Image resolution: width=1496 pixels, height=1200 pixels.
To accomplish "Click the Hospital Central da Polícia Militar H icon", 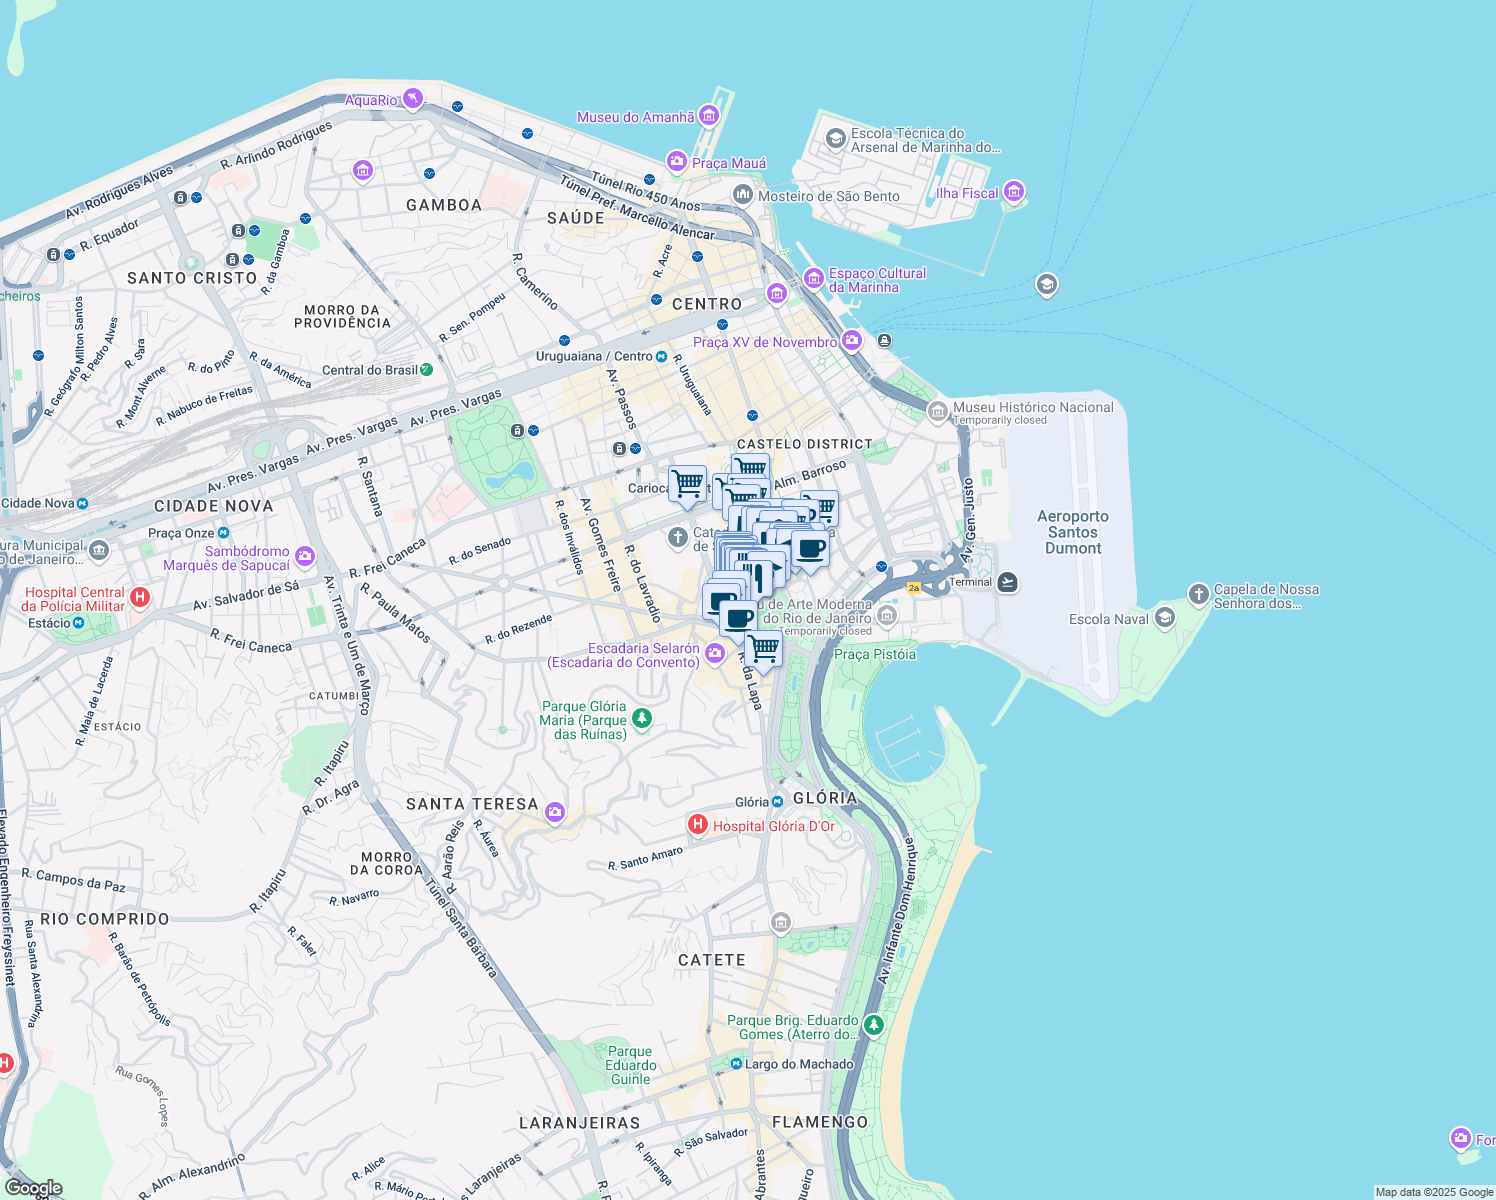I will 140,598.
